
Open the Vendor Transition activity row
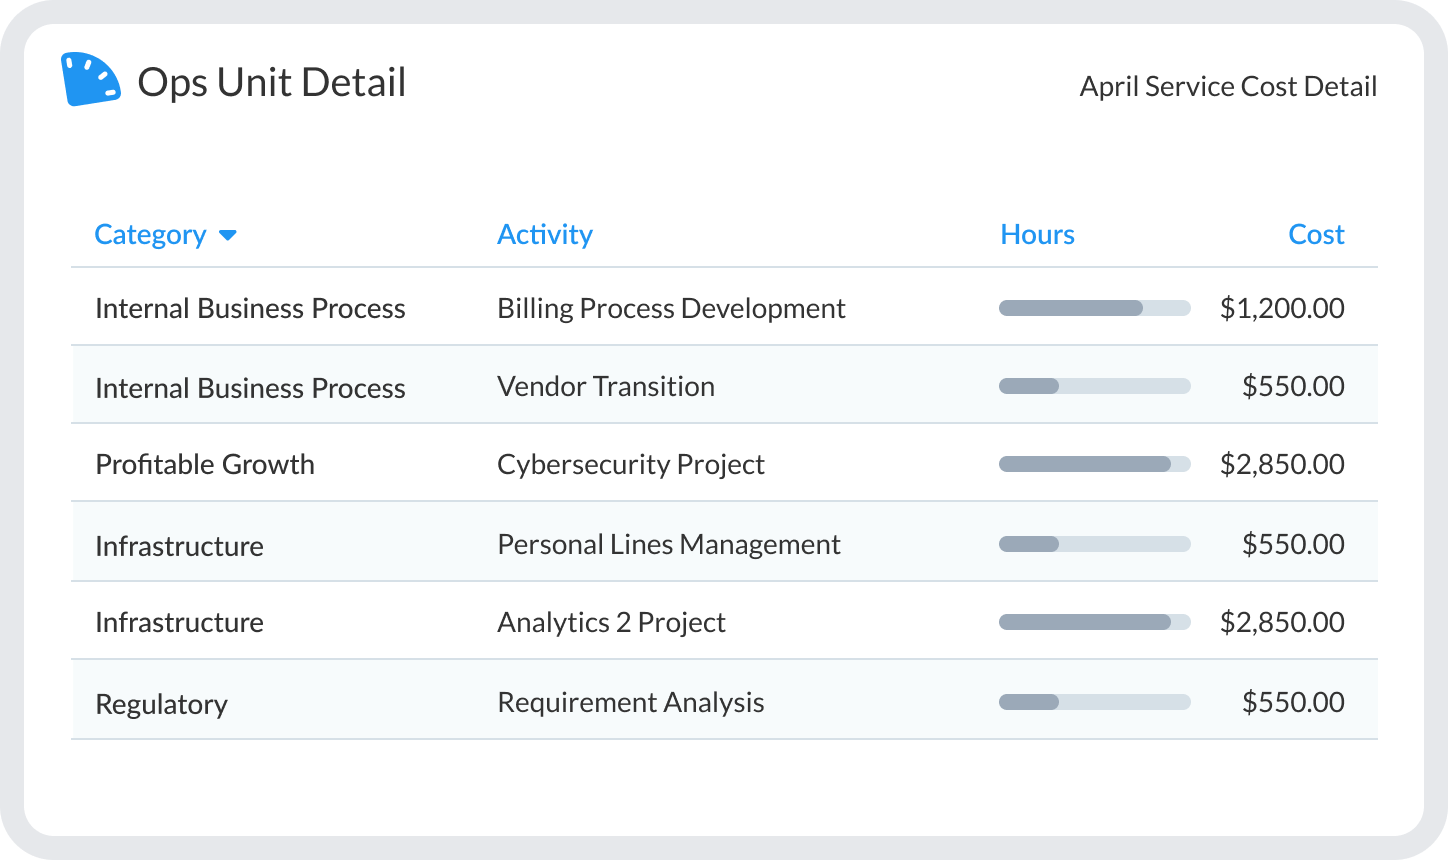[606, 386]
